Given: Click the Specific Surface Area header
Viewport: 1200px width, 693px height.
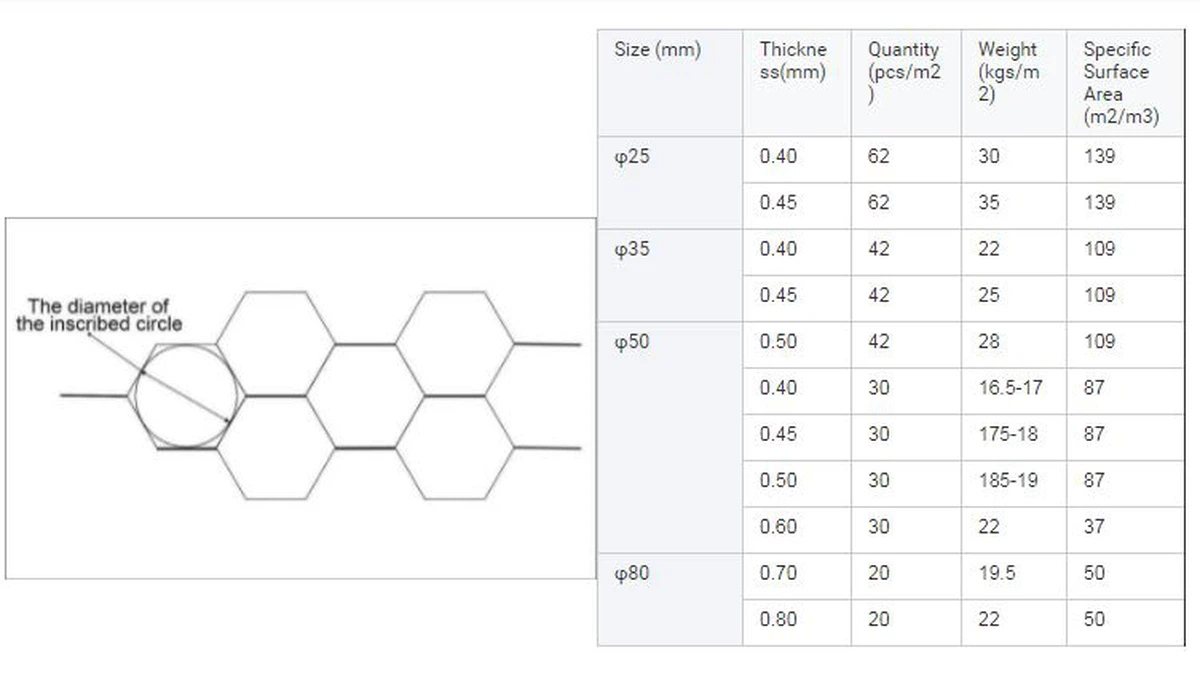Looking at the screenshot, I should (x=1120, y=83).
